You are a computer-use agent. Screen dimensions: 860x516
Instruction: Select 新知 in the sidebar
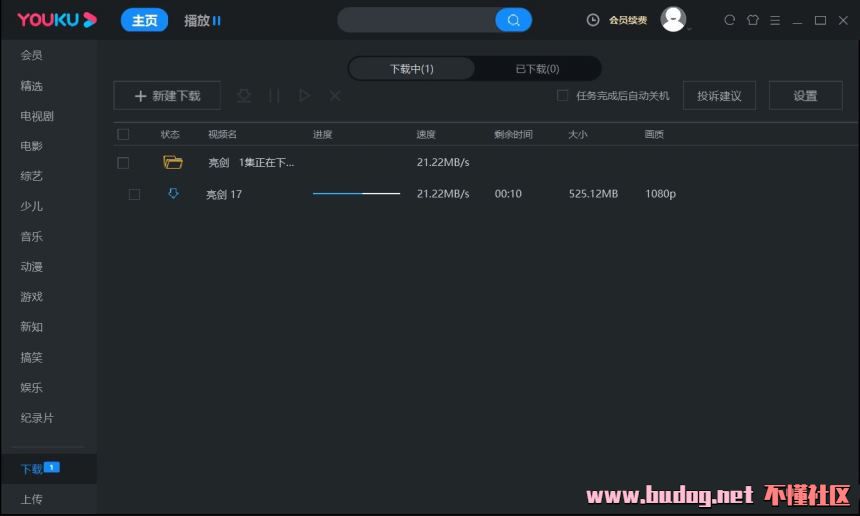[x=31, y=327]
